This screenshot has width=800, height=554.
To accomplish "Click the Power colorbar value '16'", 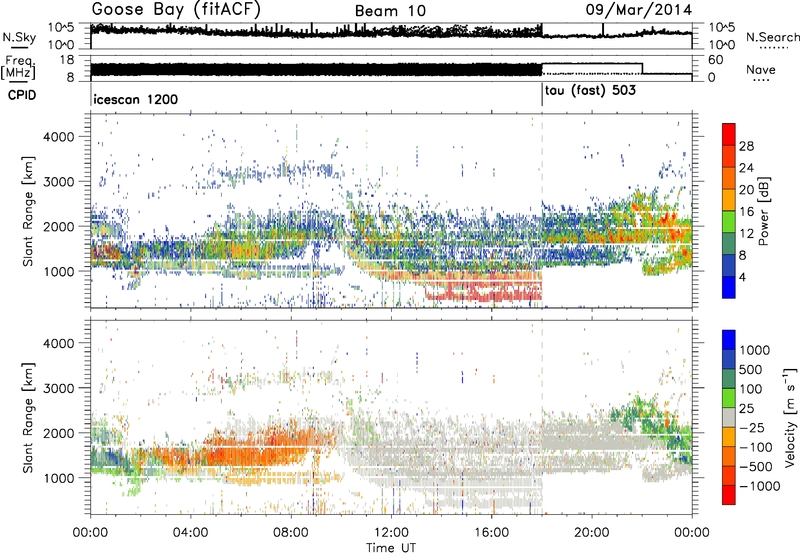I will click(746, 212).
